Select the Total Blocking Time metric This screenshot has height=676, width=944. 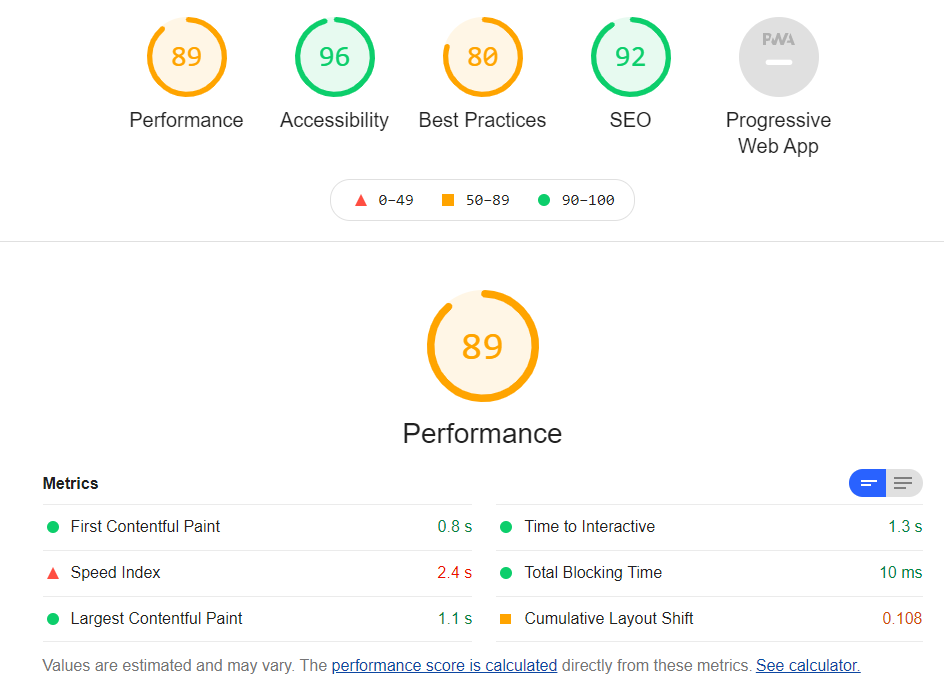(593, 573)
